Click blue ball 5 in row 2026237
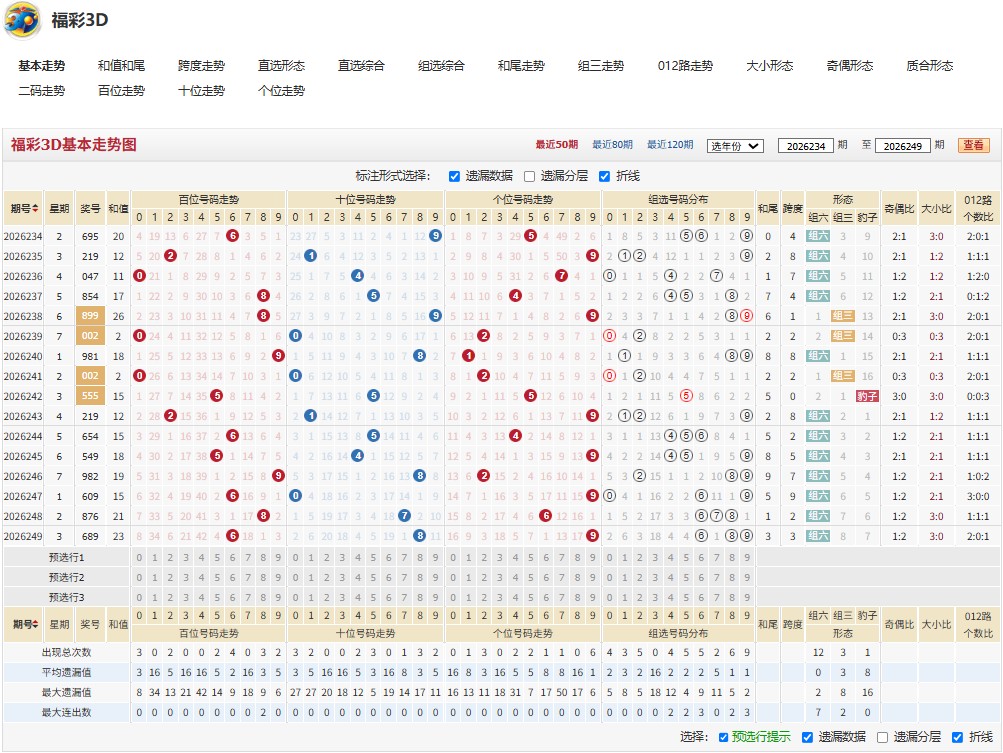This screenshot has height=753, width=1003. click(x=374, y=296)
